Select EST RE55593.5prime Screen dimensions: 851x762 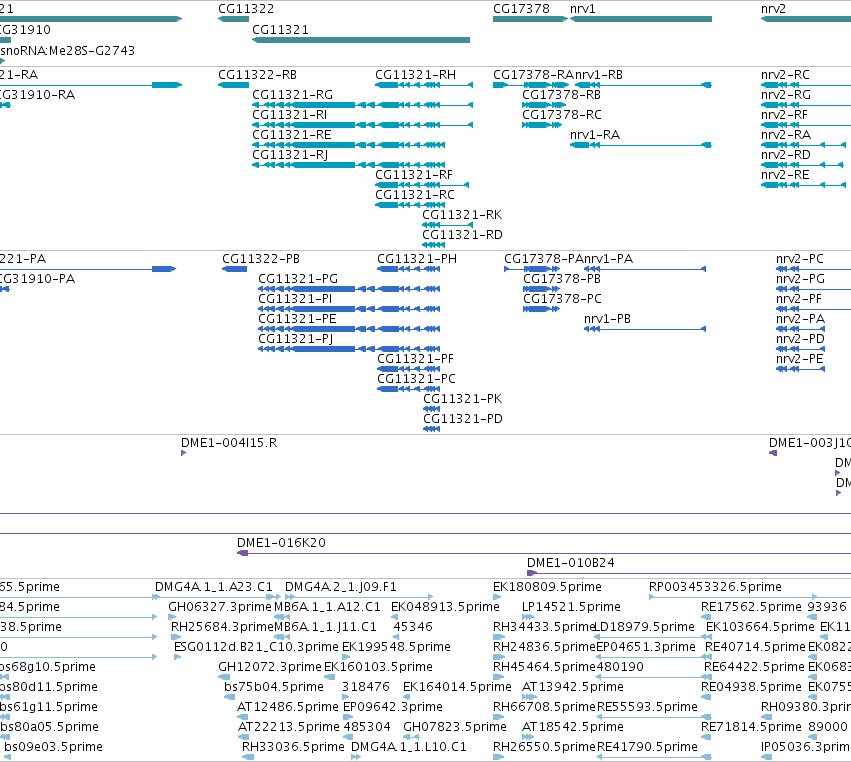(647, 707)
